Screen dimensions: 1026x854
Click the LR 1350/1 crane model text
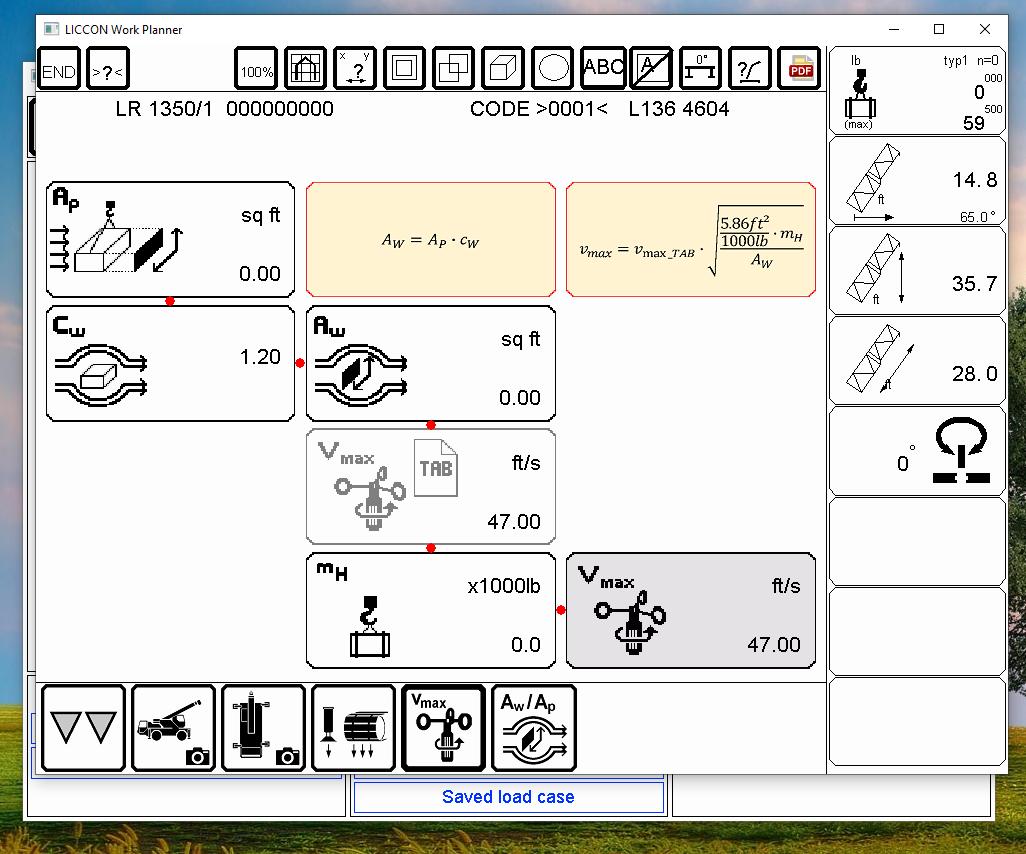164,109
